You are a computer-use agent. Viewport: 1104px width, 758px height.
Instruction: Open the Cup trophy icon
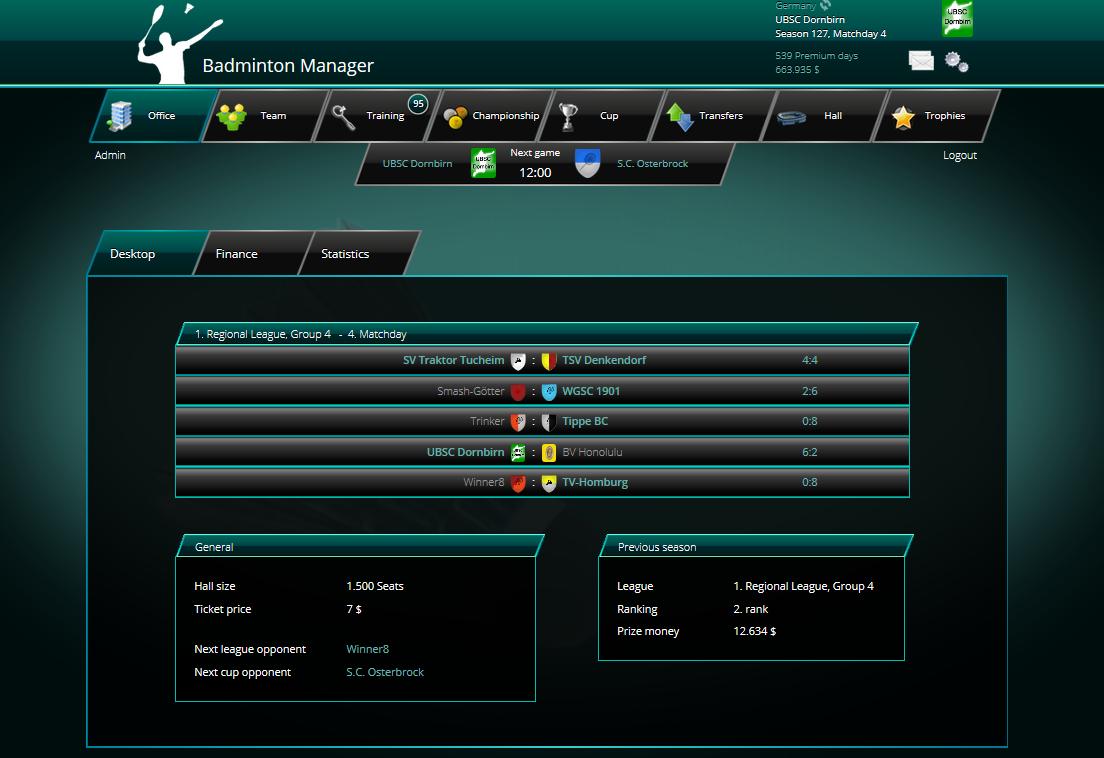568,114
